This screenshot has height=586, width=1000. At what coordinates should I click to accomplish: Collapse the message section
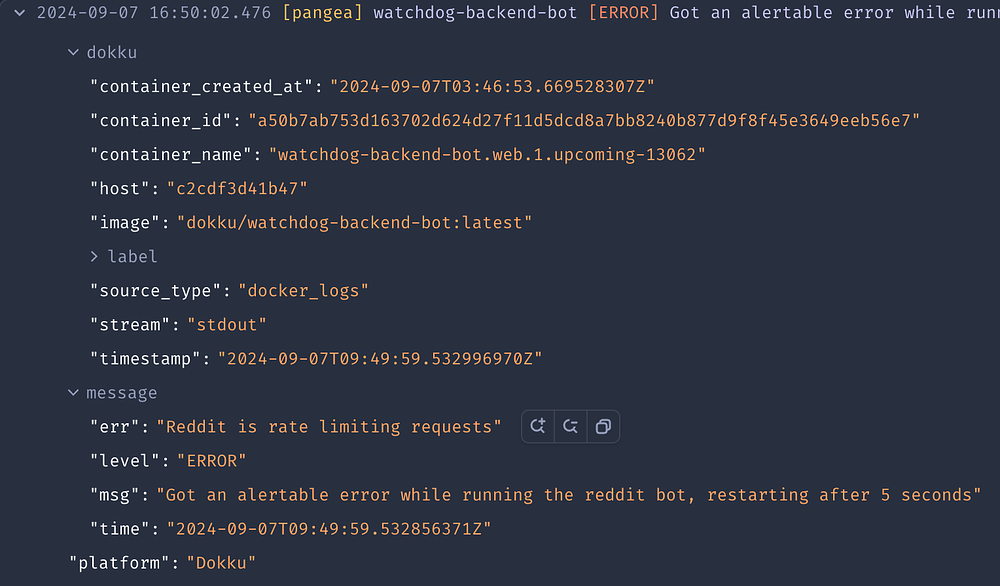click(x=73, y=393)
